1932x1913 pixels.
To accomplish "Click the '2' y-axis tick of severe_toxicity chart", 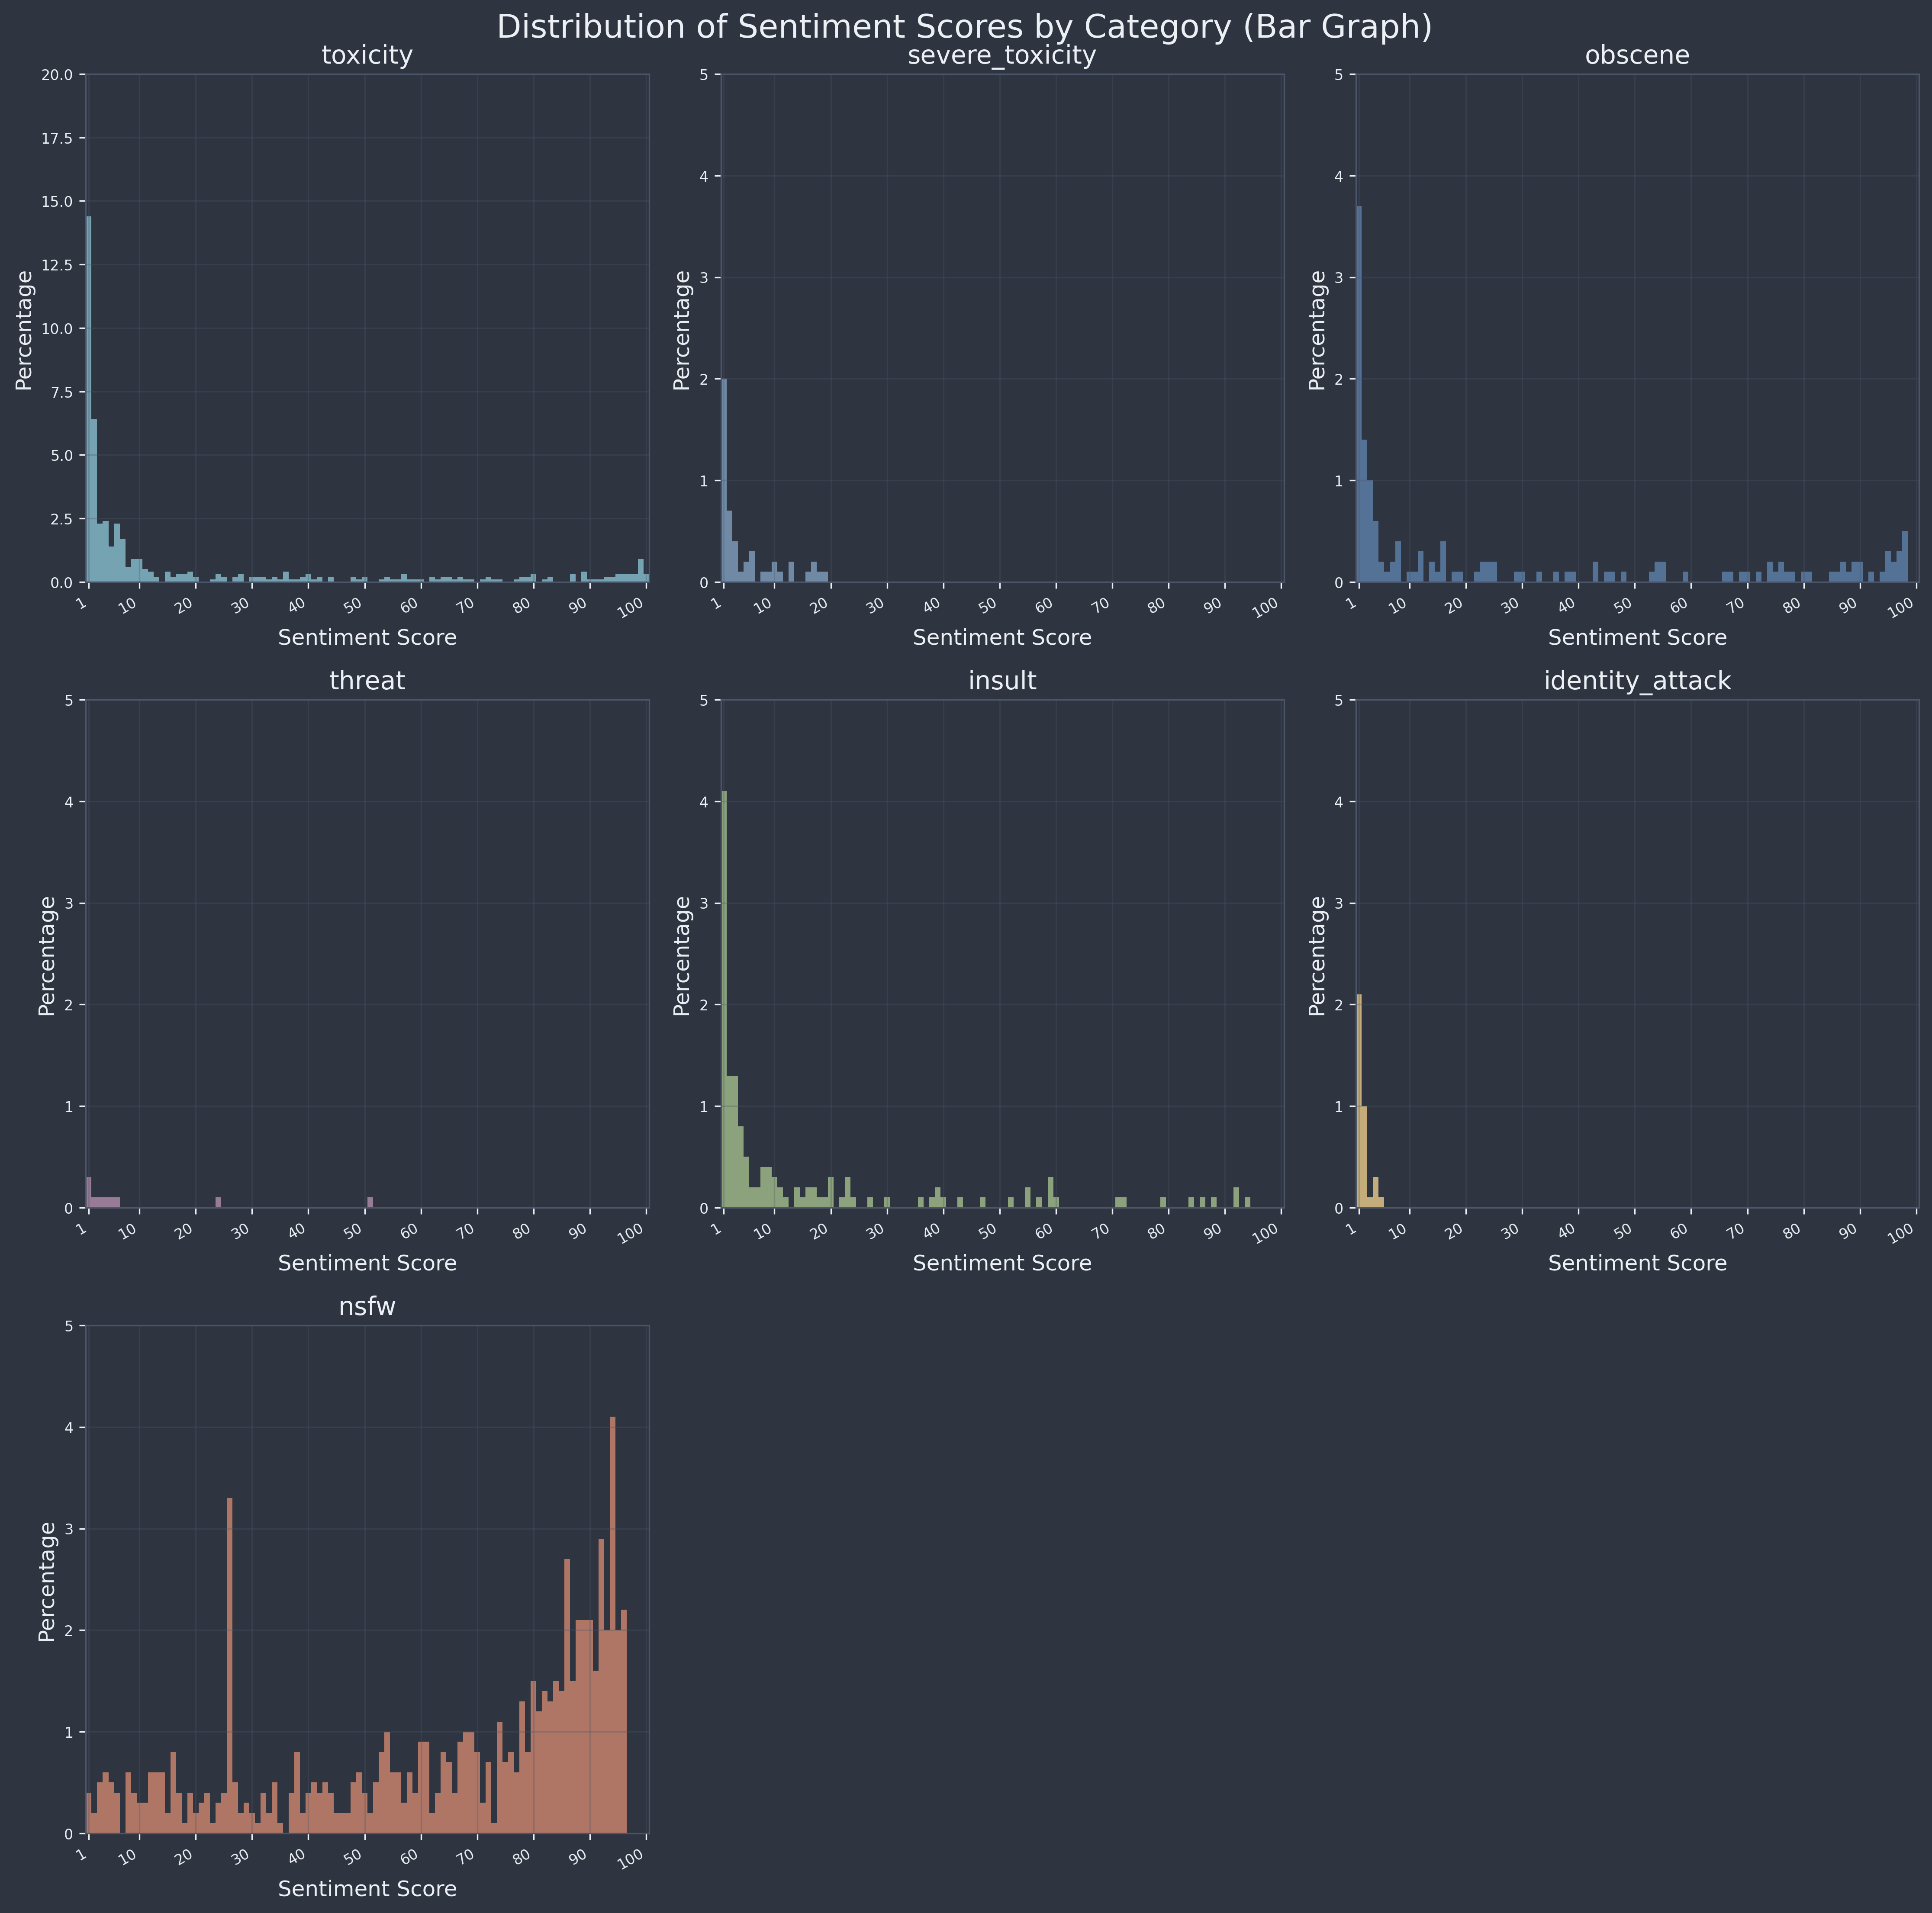I will point(704,380).
